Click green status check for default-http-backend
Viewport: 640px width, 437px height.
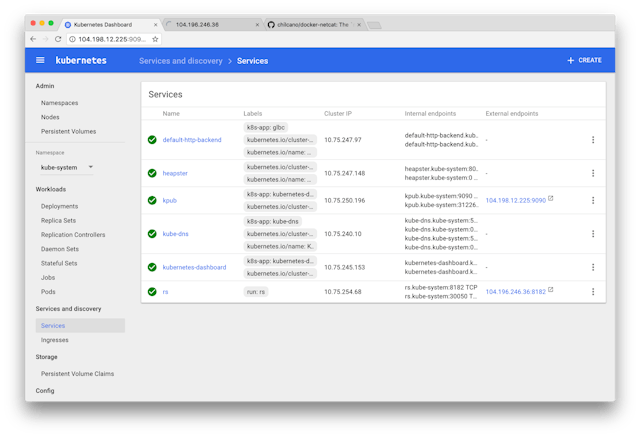tap(152, 140)
